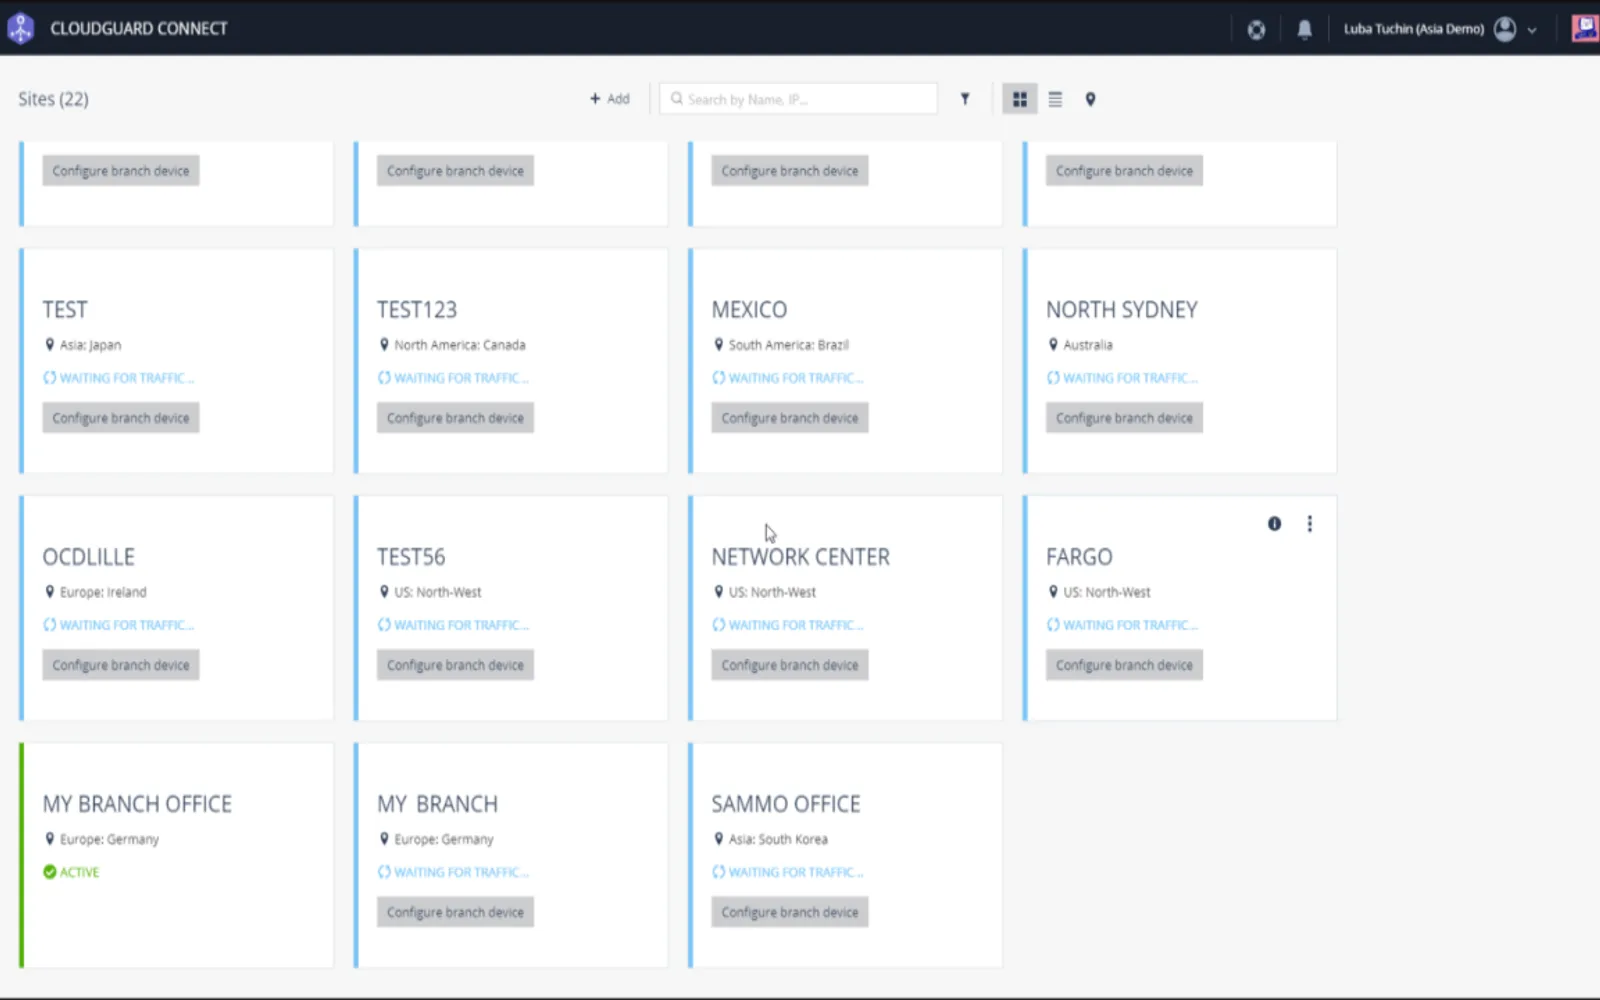Switch to grid tile view
Image resolution: width=1600 pixels, height=1000 pixels.
(1020, 99)
